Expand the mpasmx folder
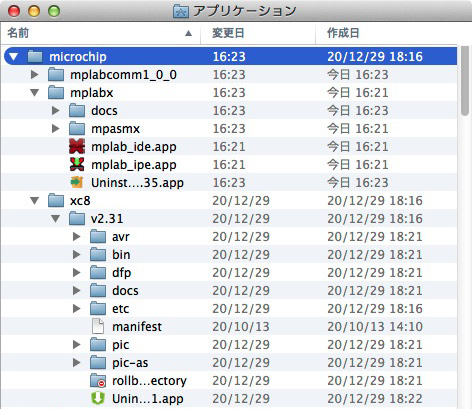The width and height of the screenshot is (472, 409). (56, 128)
